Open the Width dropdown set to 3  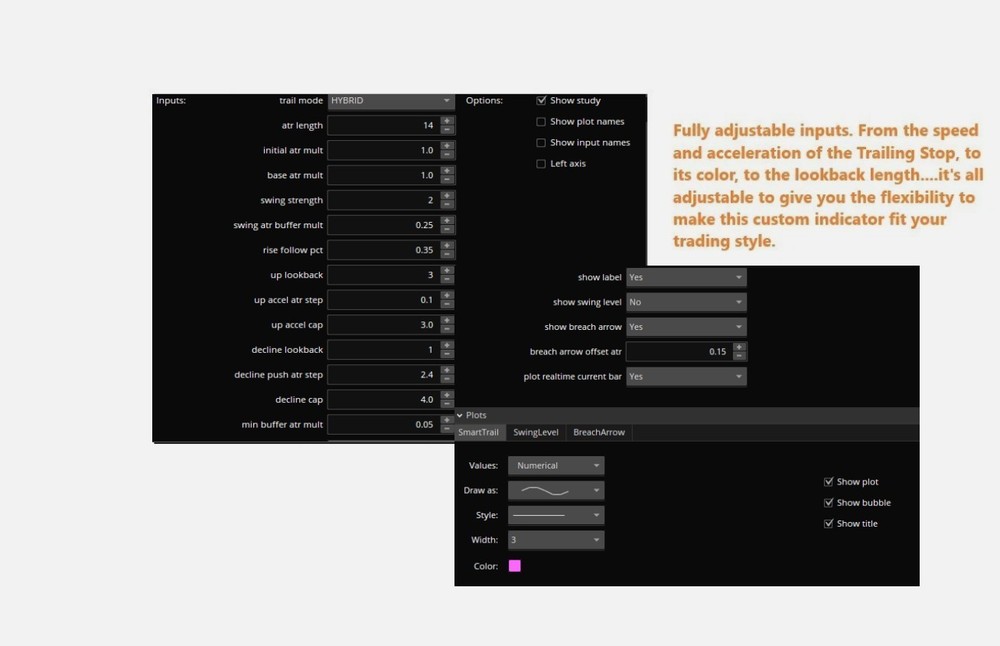556,539
